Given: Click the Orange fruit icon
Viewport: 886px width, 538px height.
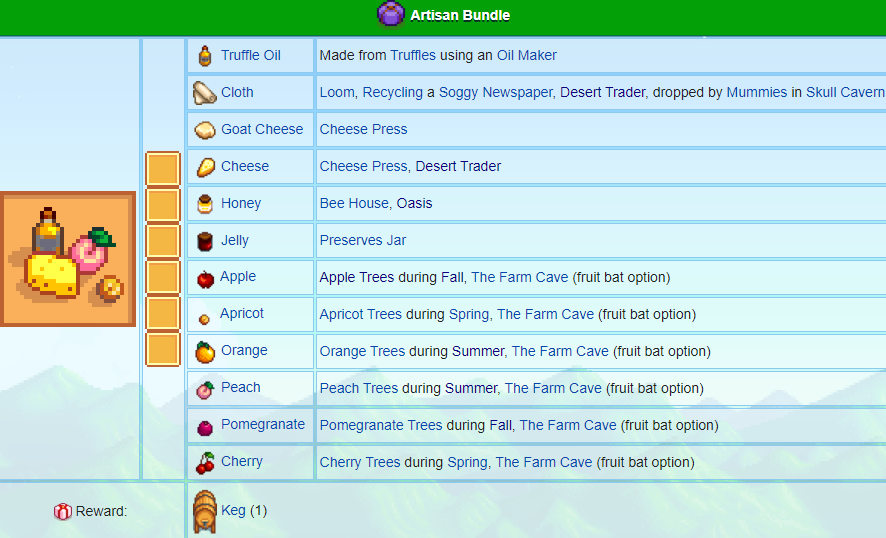Looking at the screenshot, I should click(x=205, y=352).
